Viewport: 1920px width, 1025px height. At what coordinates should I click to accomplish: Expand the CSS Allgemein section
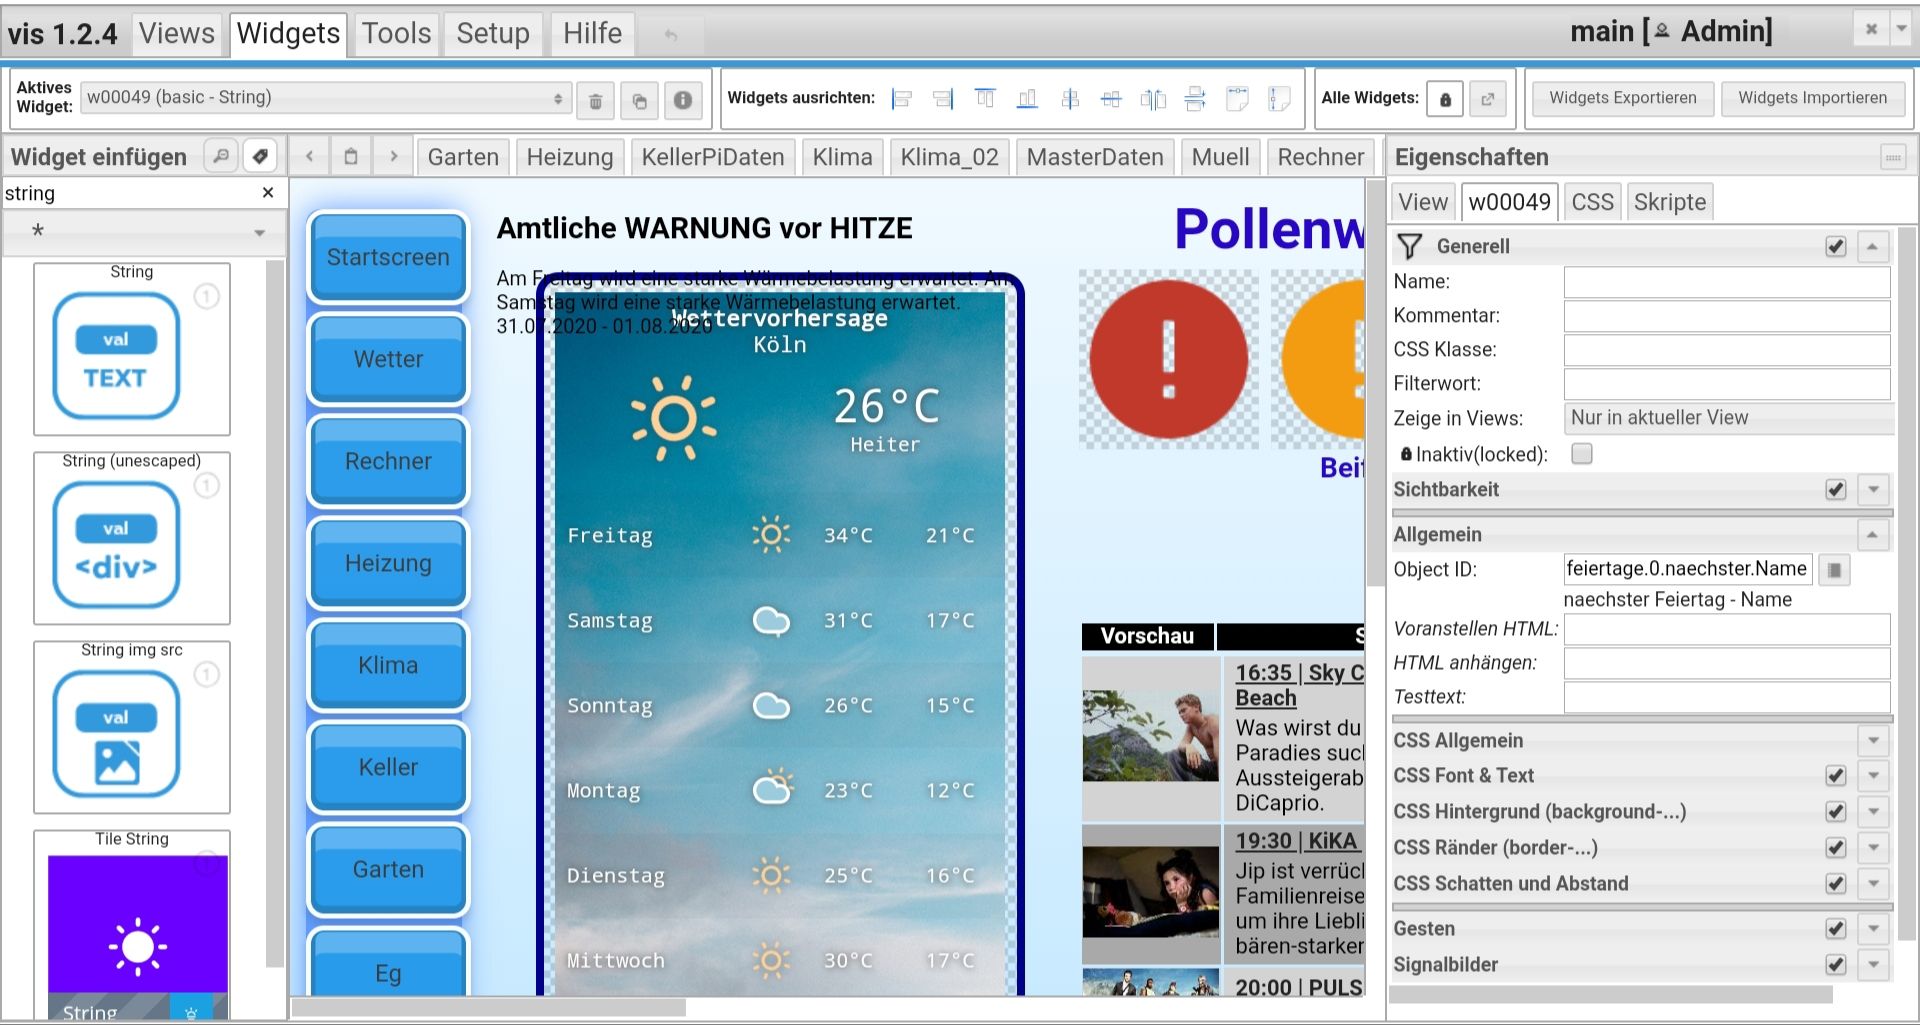[x=1873, y=740]
